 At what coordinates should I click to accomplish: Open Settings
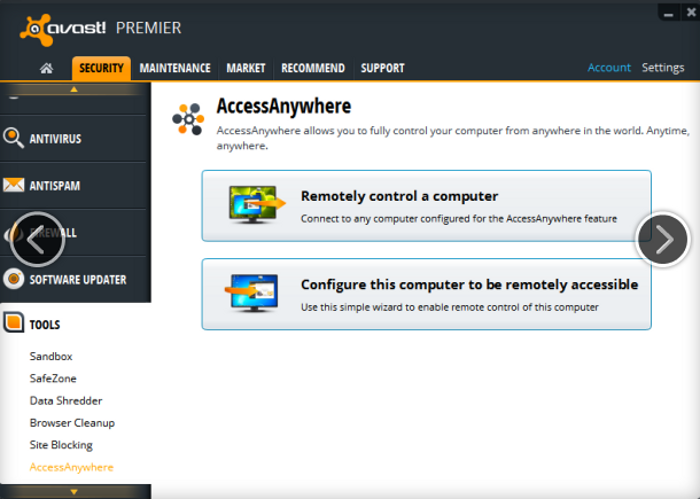pyautogui.click(x=663, y=68)
